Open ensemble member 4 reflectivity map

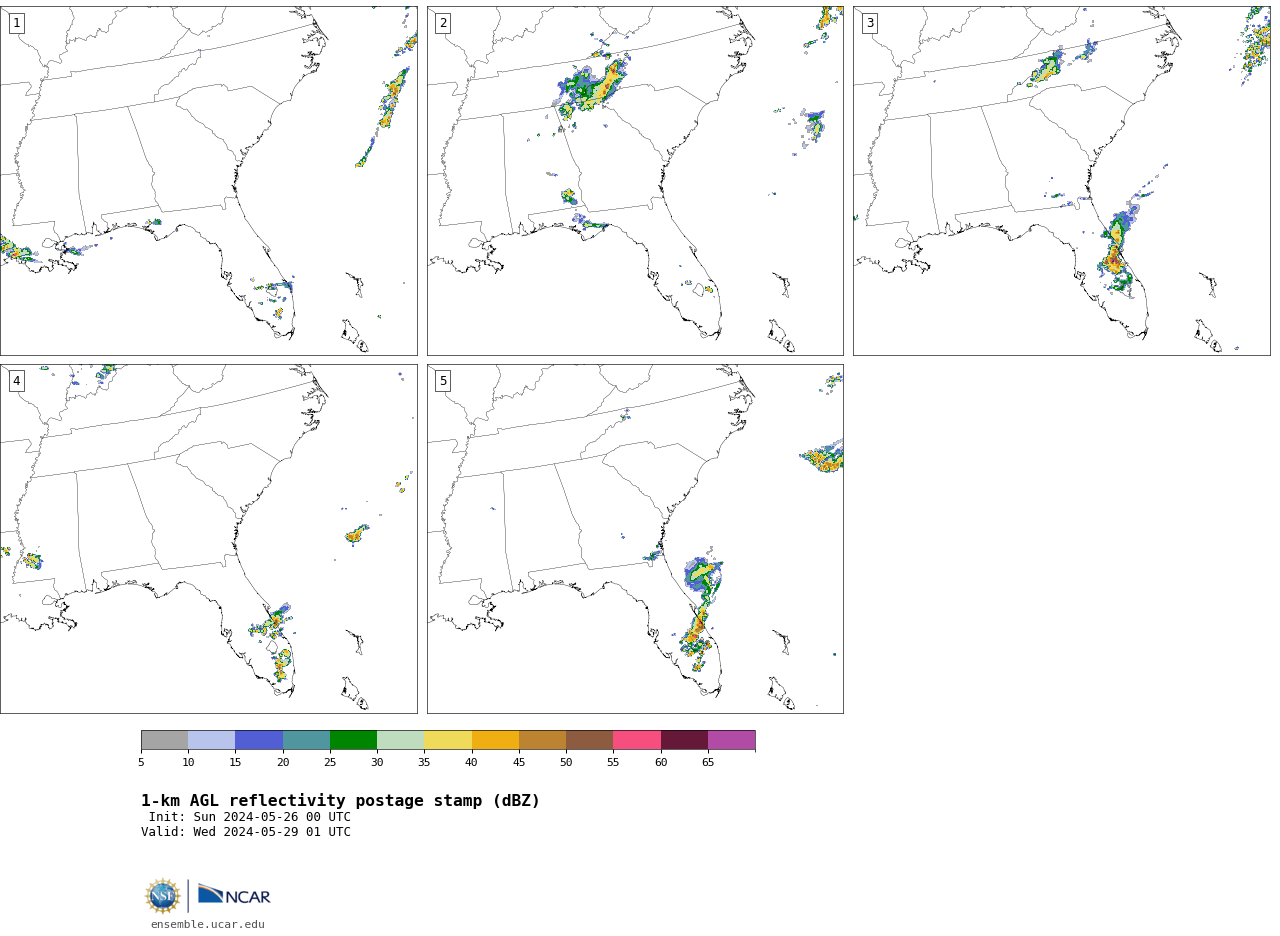(x=208, y=539)
